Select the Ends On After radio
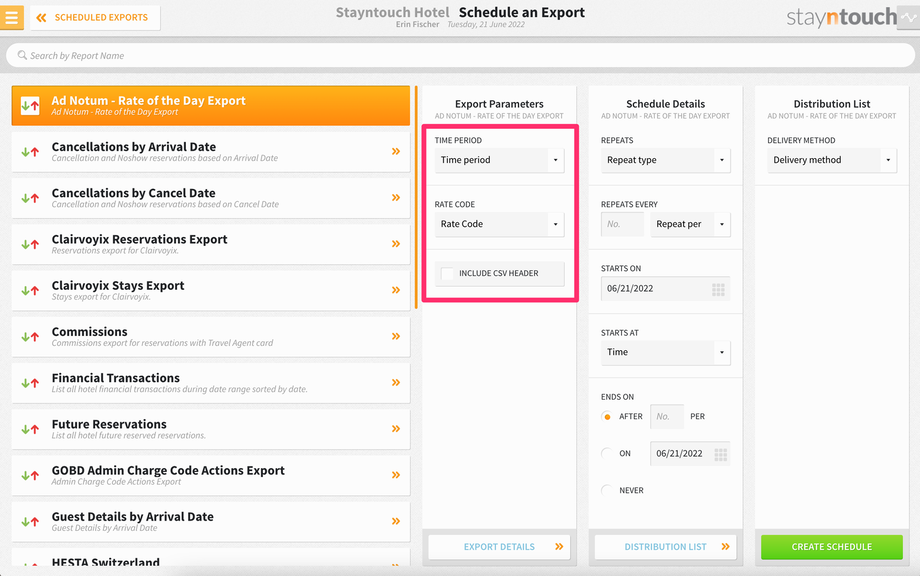Image resolution: width=920 pixels, height=576 pixels. coord(607,416)
